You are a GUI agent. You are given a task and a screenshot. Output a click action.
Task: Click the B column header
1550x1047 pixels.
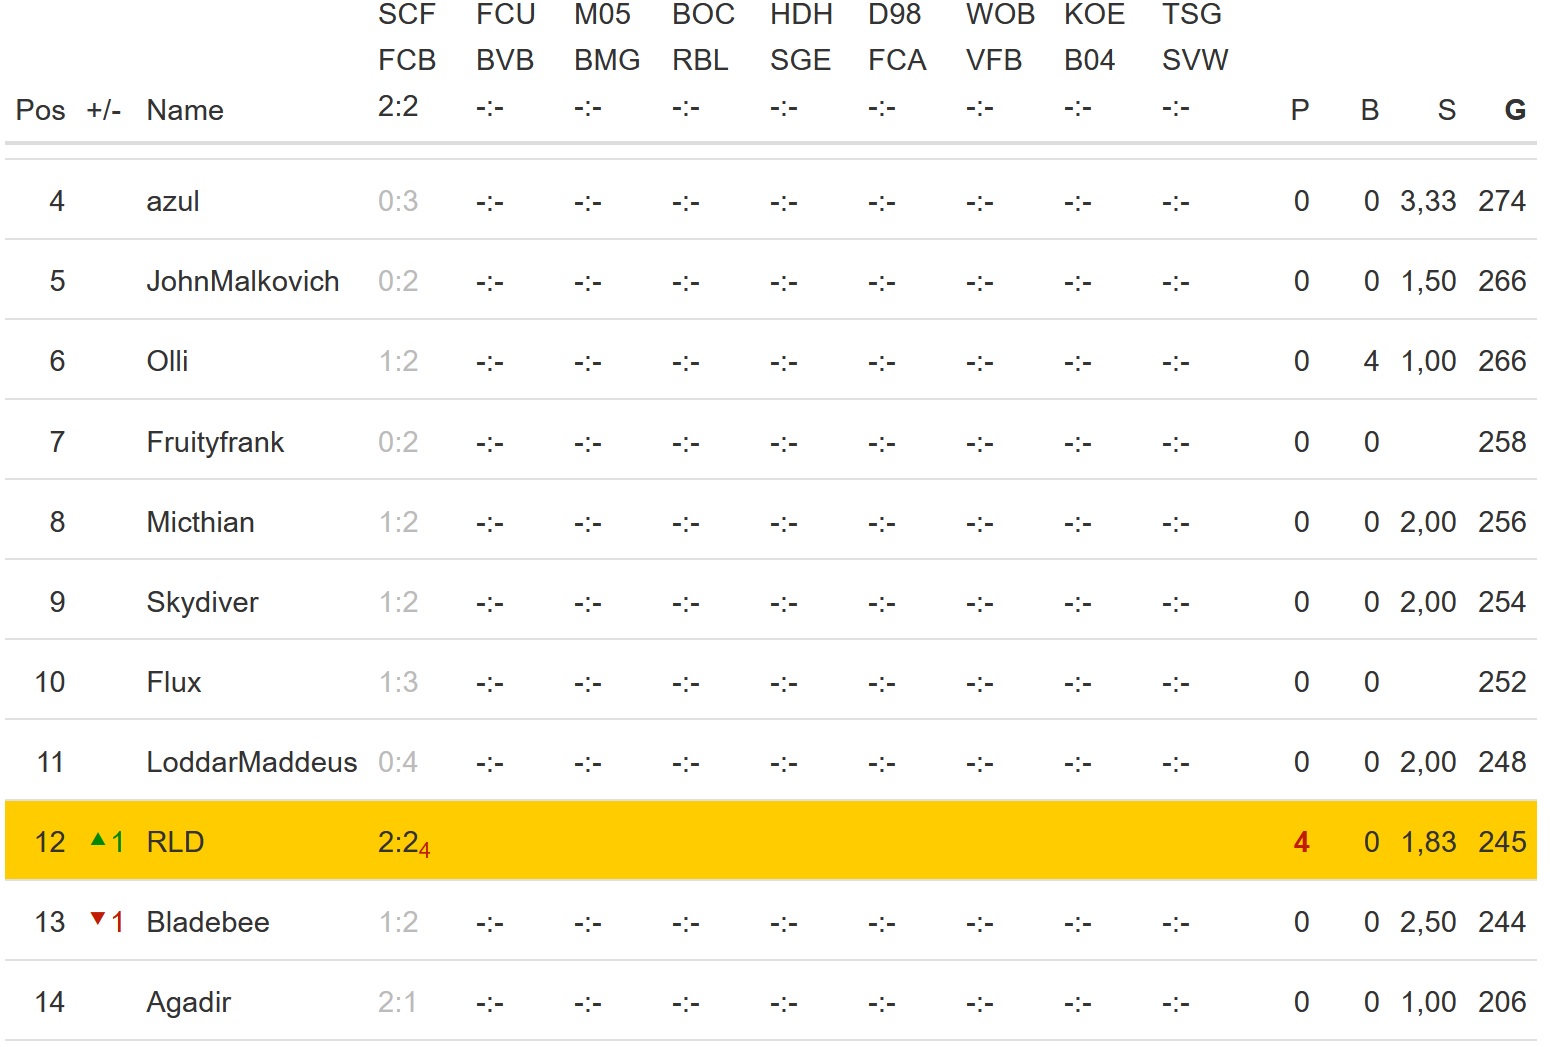(x=1370, y=110)
